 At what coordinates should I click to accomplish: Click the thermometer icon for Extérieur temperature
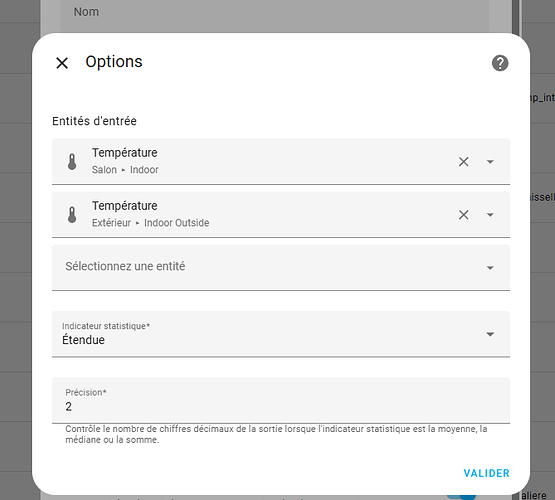tap(72, 215)
